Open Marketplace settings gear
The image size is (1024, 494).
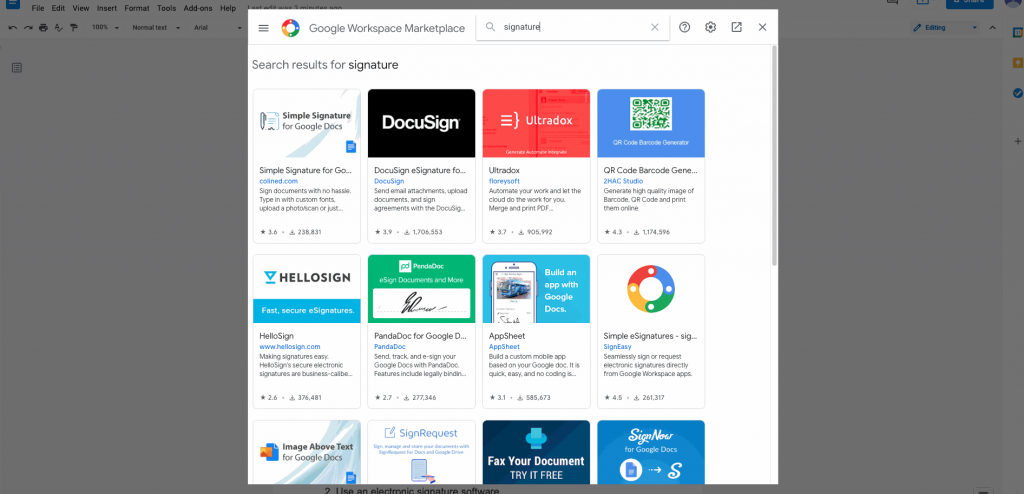point(711,27)
